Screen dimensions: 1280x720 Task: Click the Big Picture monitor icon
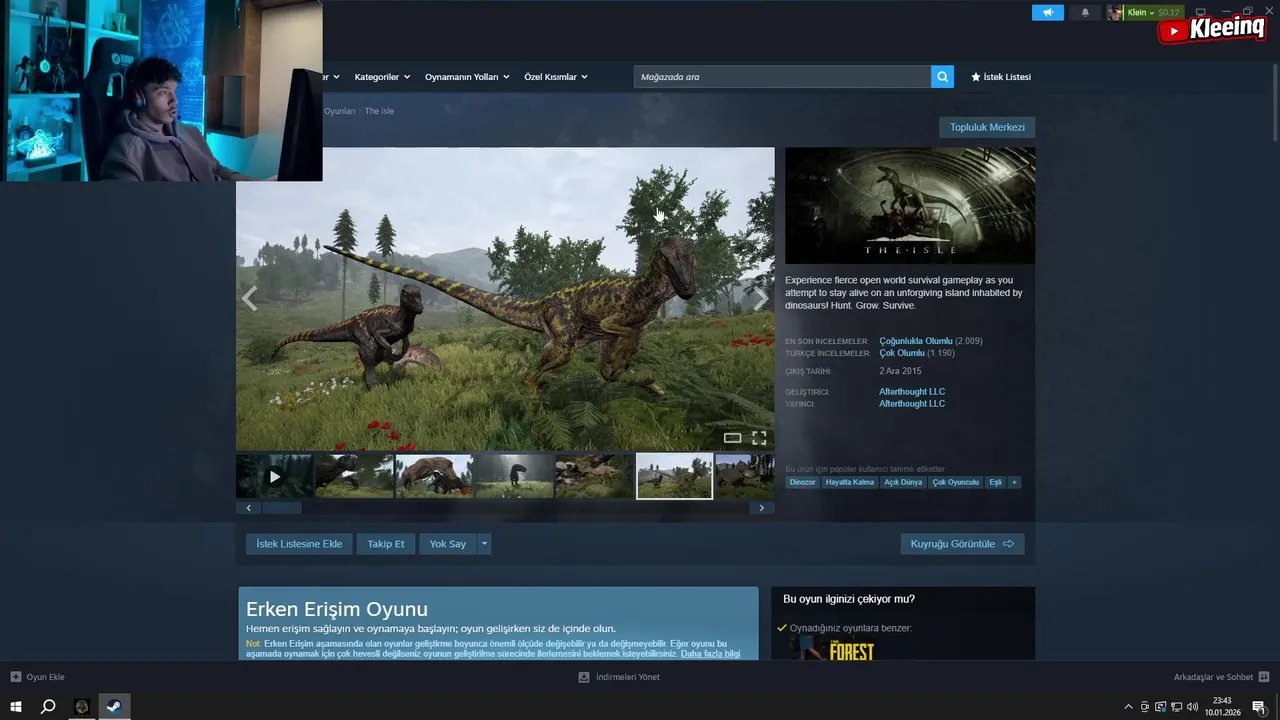tap(1201, 12)
